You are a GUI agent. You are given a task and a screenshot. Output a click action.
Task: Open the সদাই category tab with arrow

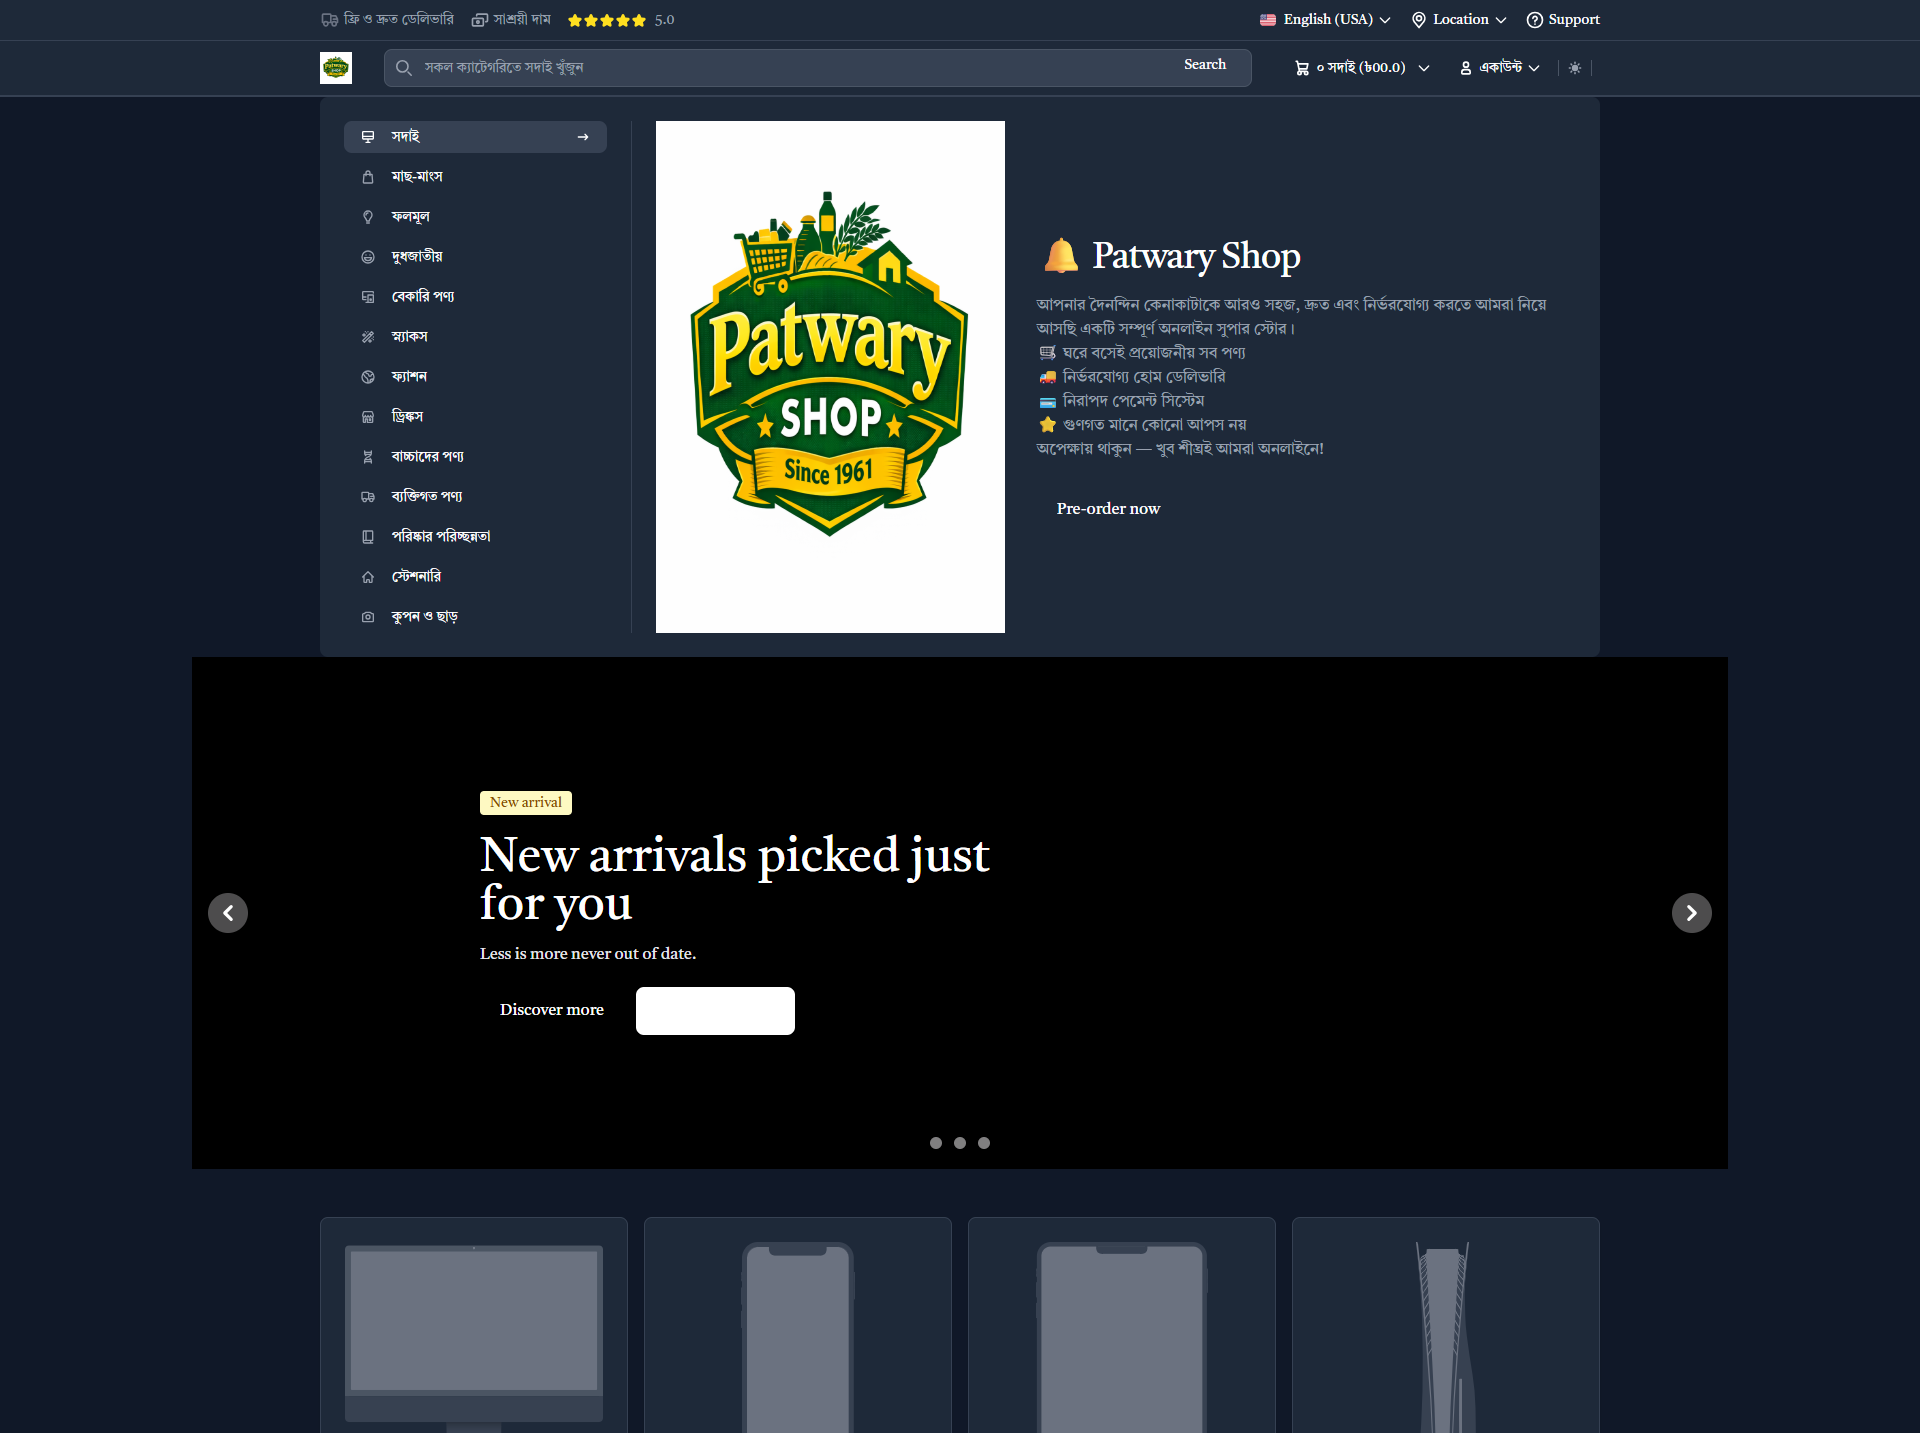475,136
